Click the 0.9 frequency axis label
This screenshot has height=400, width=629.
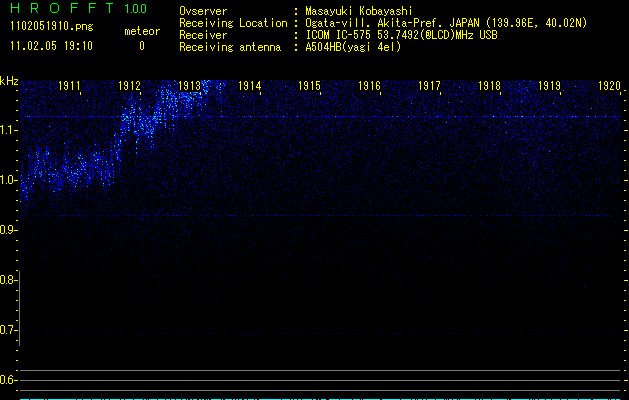pyautogui.click(x=7, y=230)
